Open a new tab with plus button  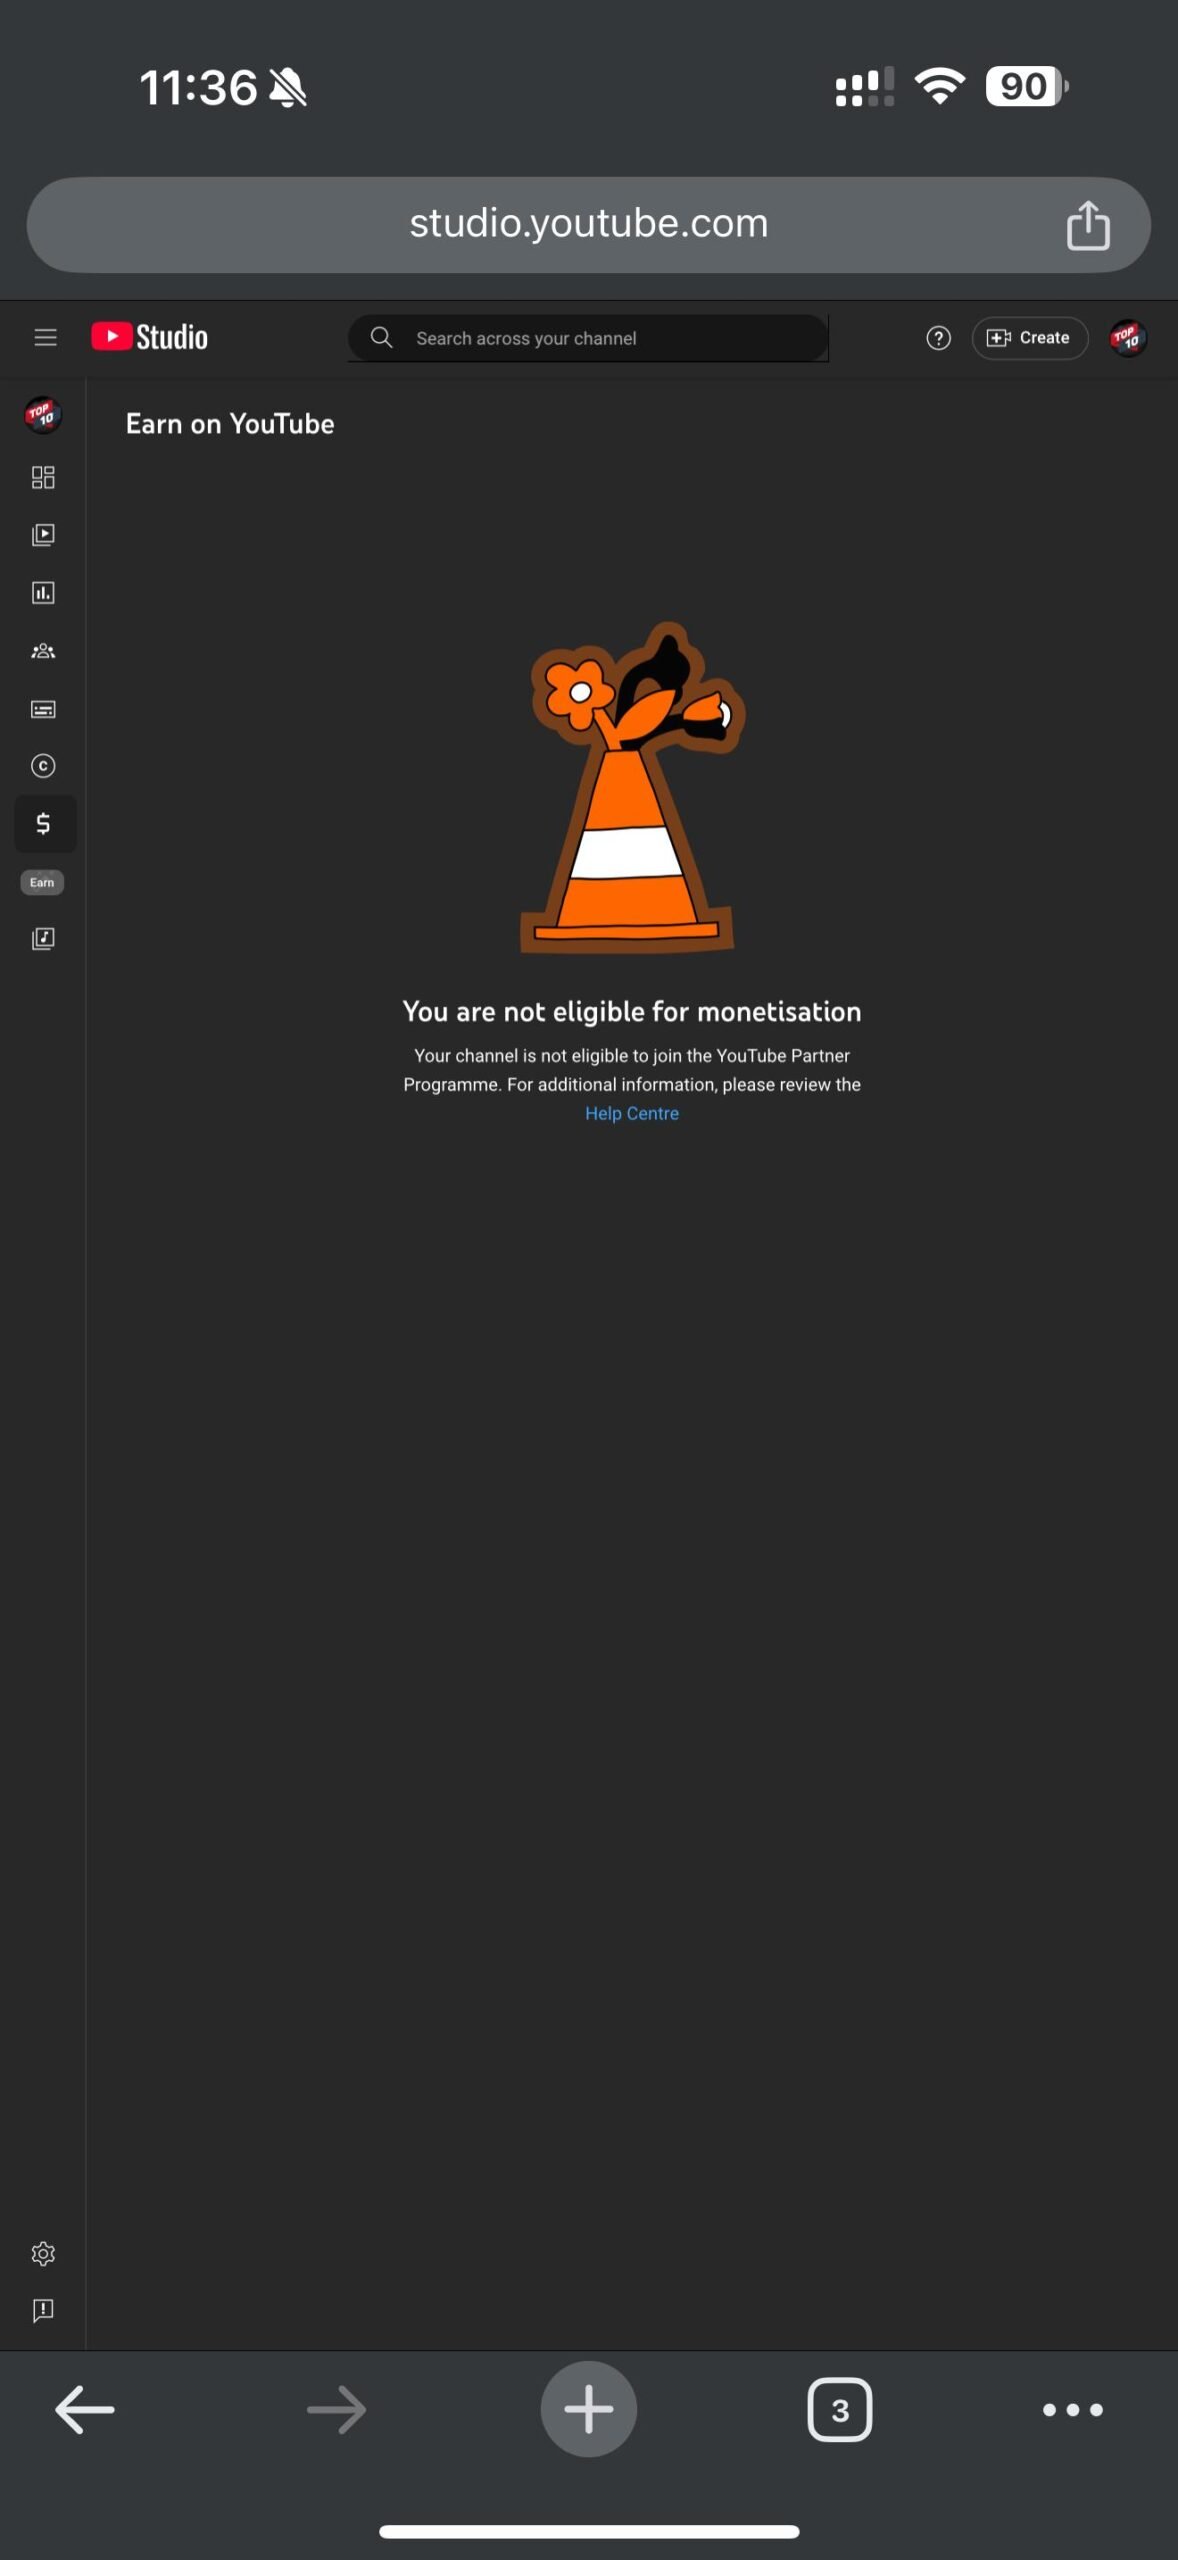(589, 2409)
